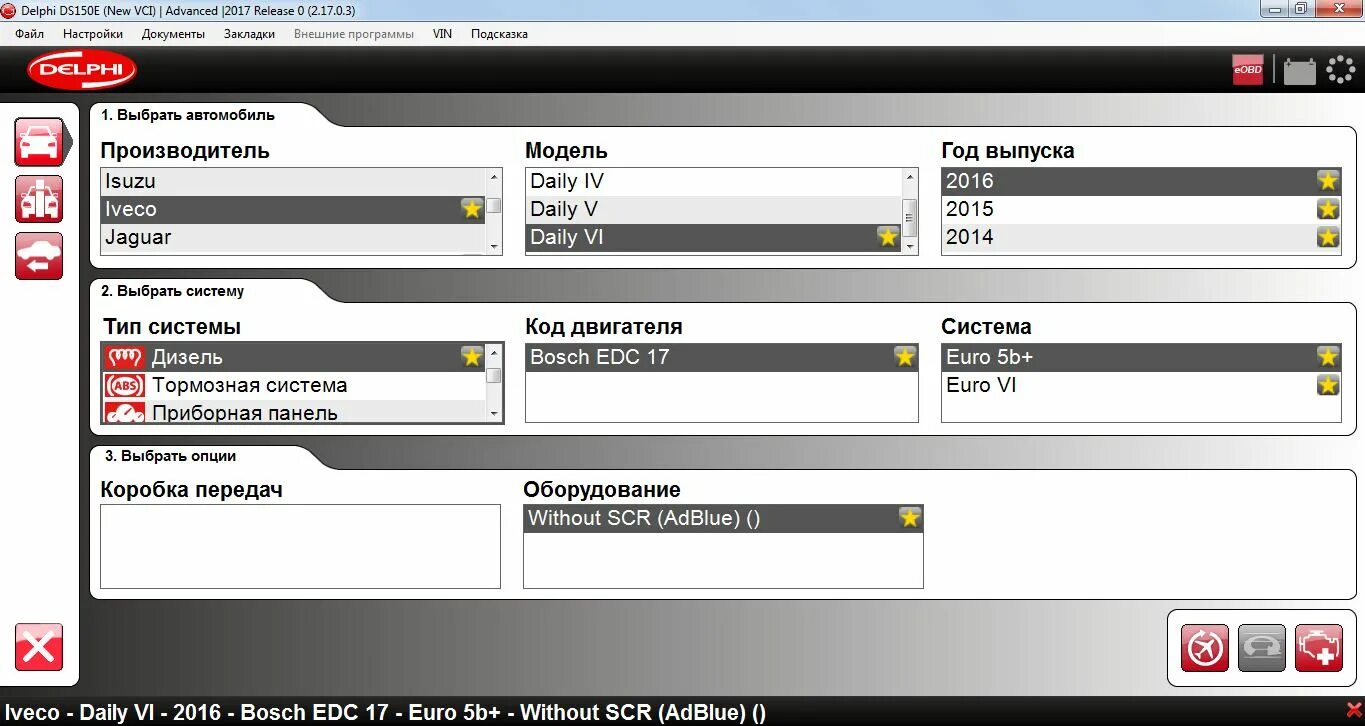Screen dimensions: 1365x726
Task: Close the panel with red X sidebar button
Action: (39, 647)
